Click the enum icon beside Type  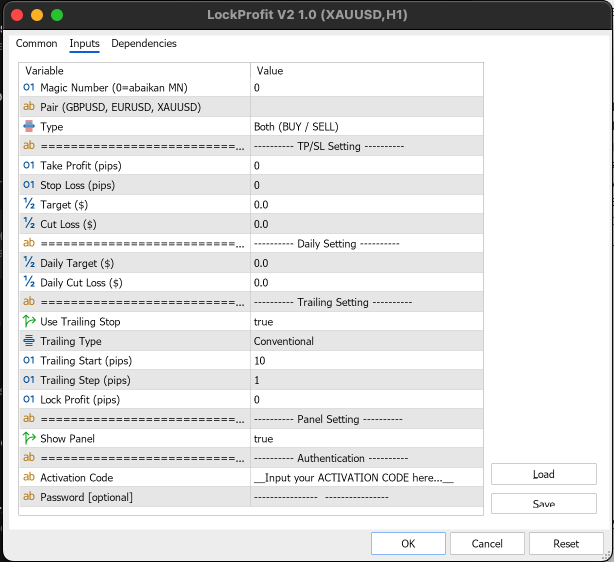click(28, 127)
